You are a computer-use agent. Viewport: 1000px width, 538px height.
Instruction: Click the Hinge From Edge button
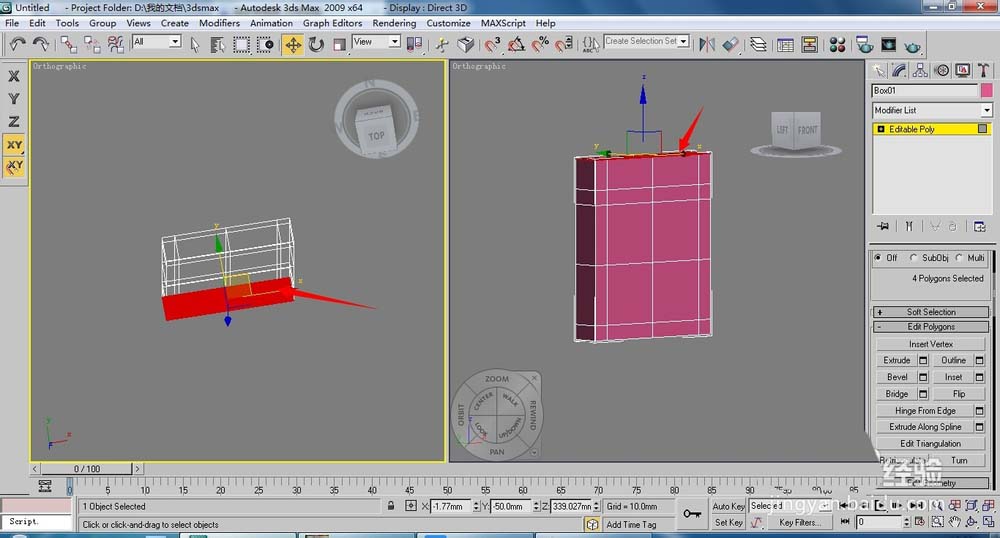click(925, 411)
